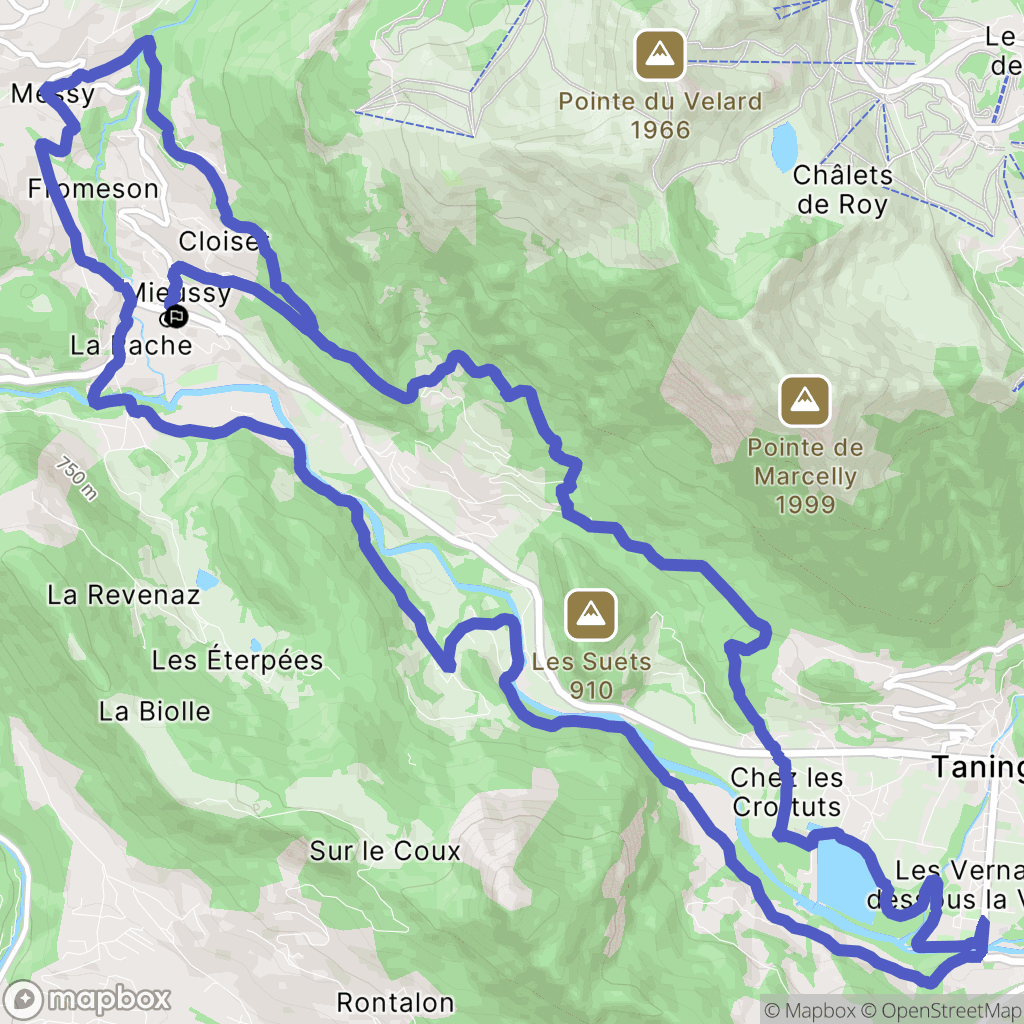Click the La Biolle place label

(155, 711)
